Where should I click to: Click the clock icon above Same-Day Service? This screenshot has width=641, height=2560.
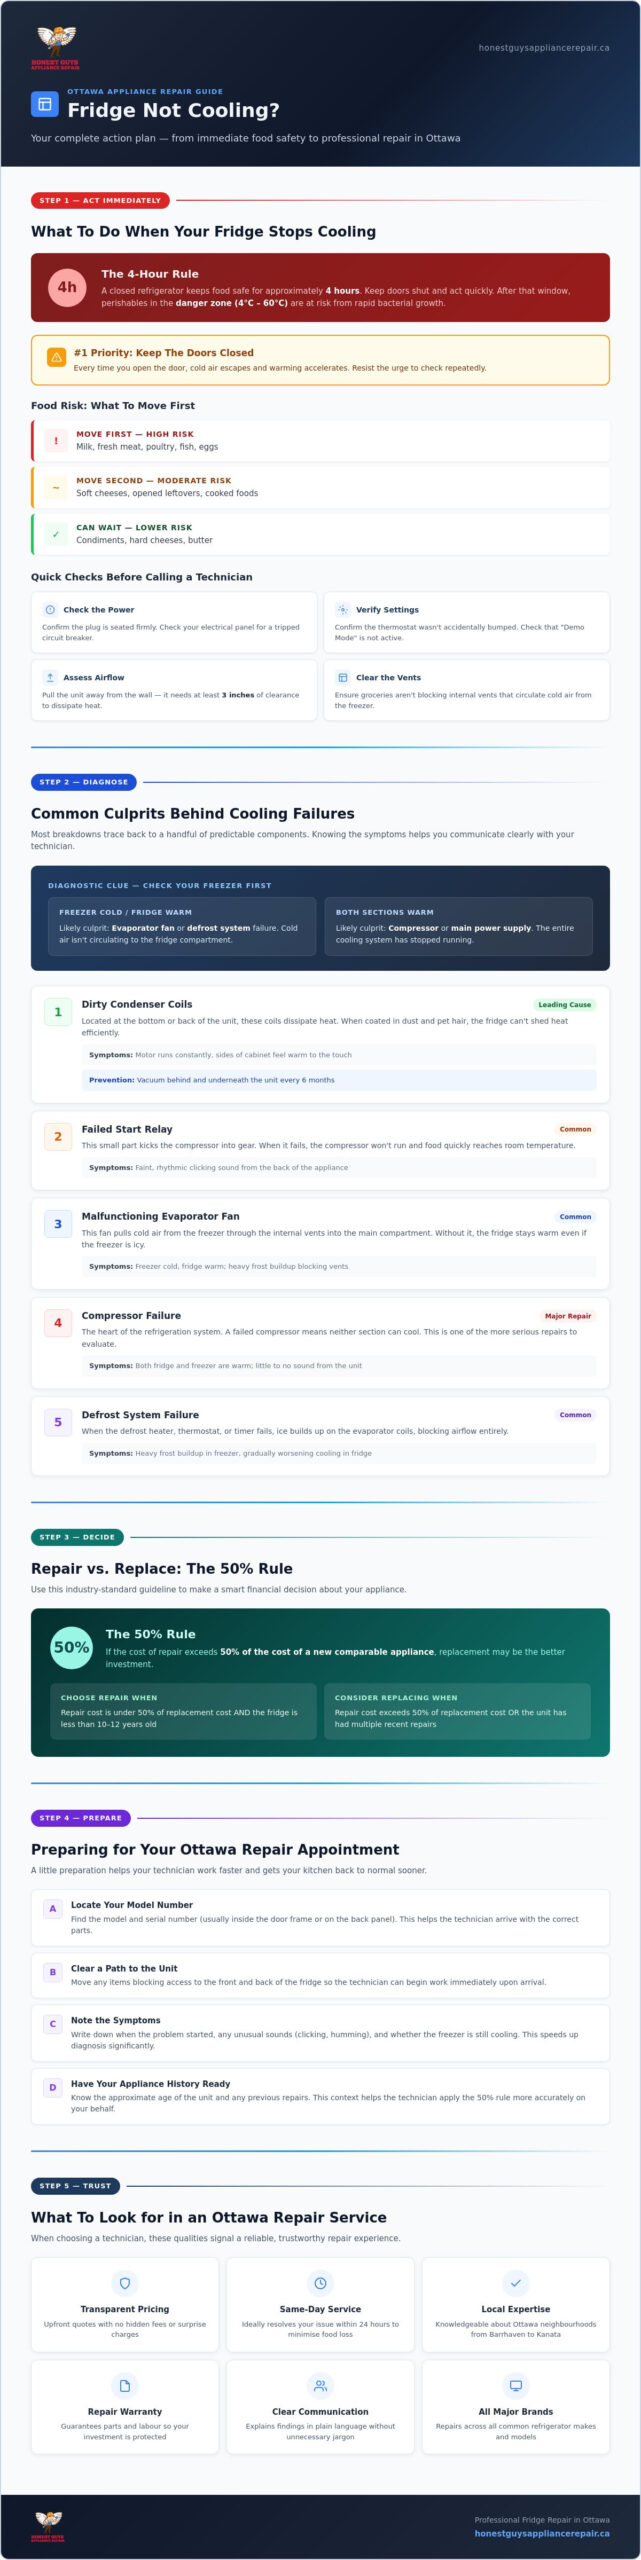320,2283
